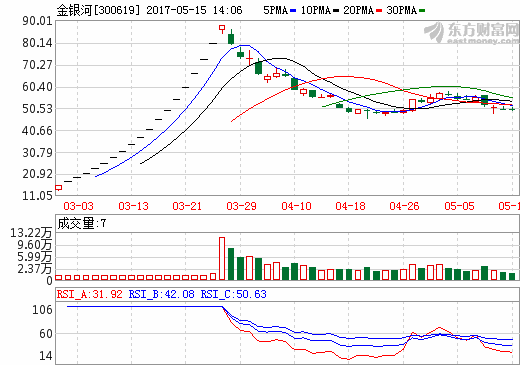
Task: Click the timestamp 2017-05-15 14:06
Action: pyautogui.click(x=194, y=10)
